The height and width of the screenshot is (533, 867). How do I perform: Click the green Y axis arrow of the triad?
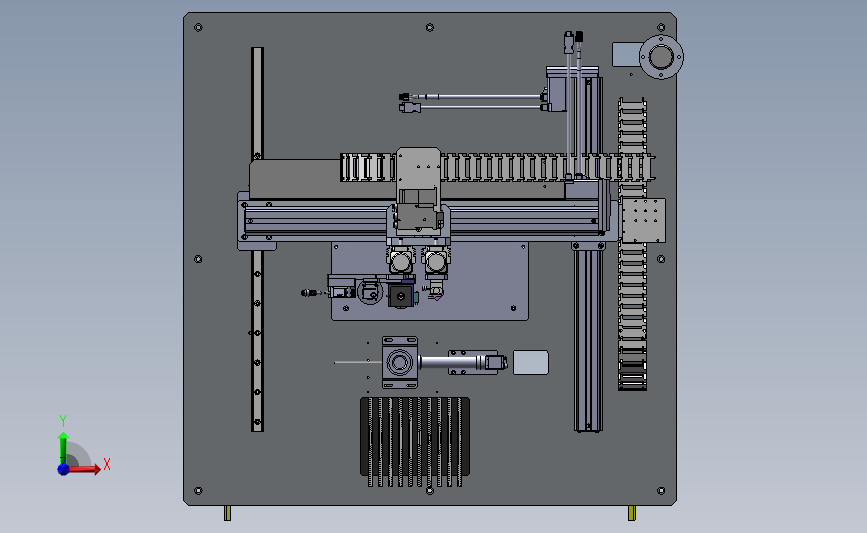click(x=63, y=448)
